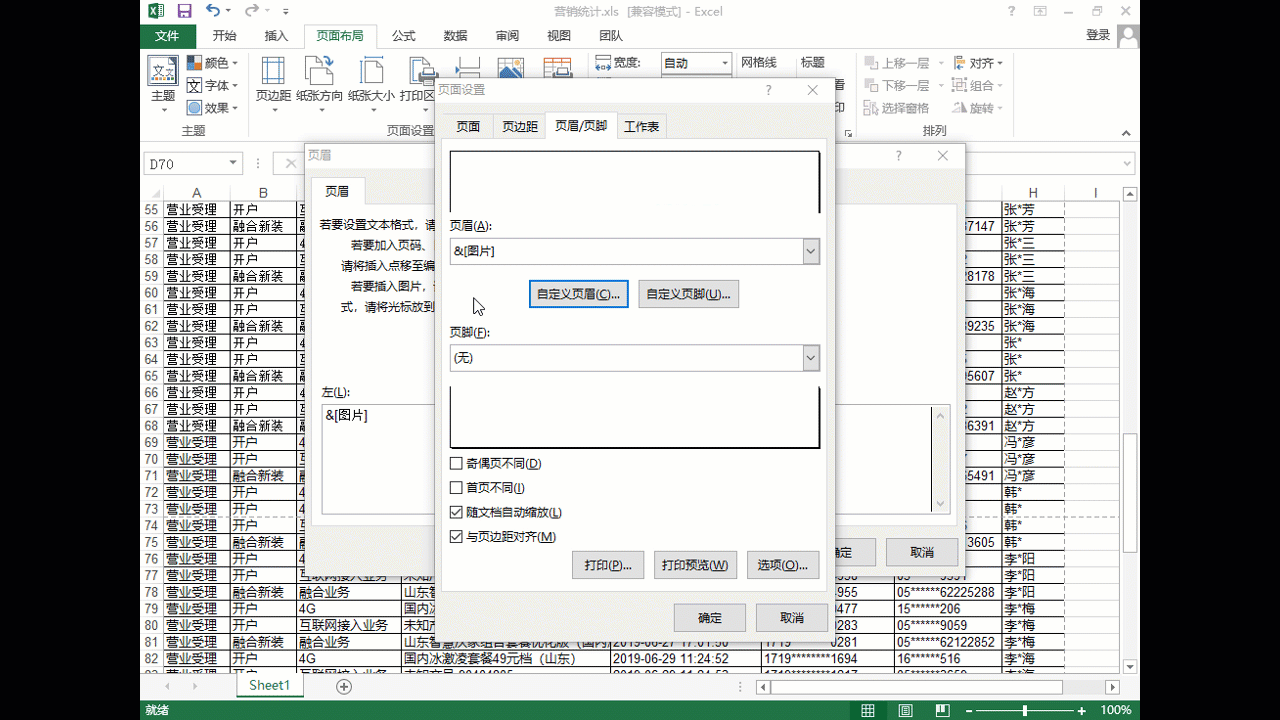Open the 审阅 Review ribbon tab

(507, 36)
